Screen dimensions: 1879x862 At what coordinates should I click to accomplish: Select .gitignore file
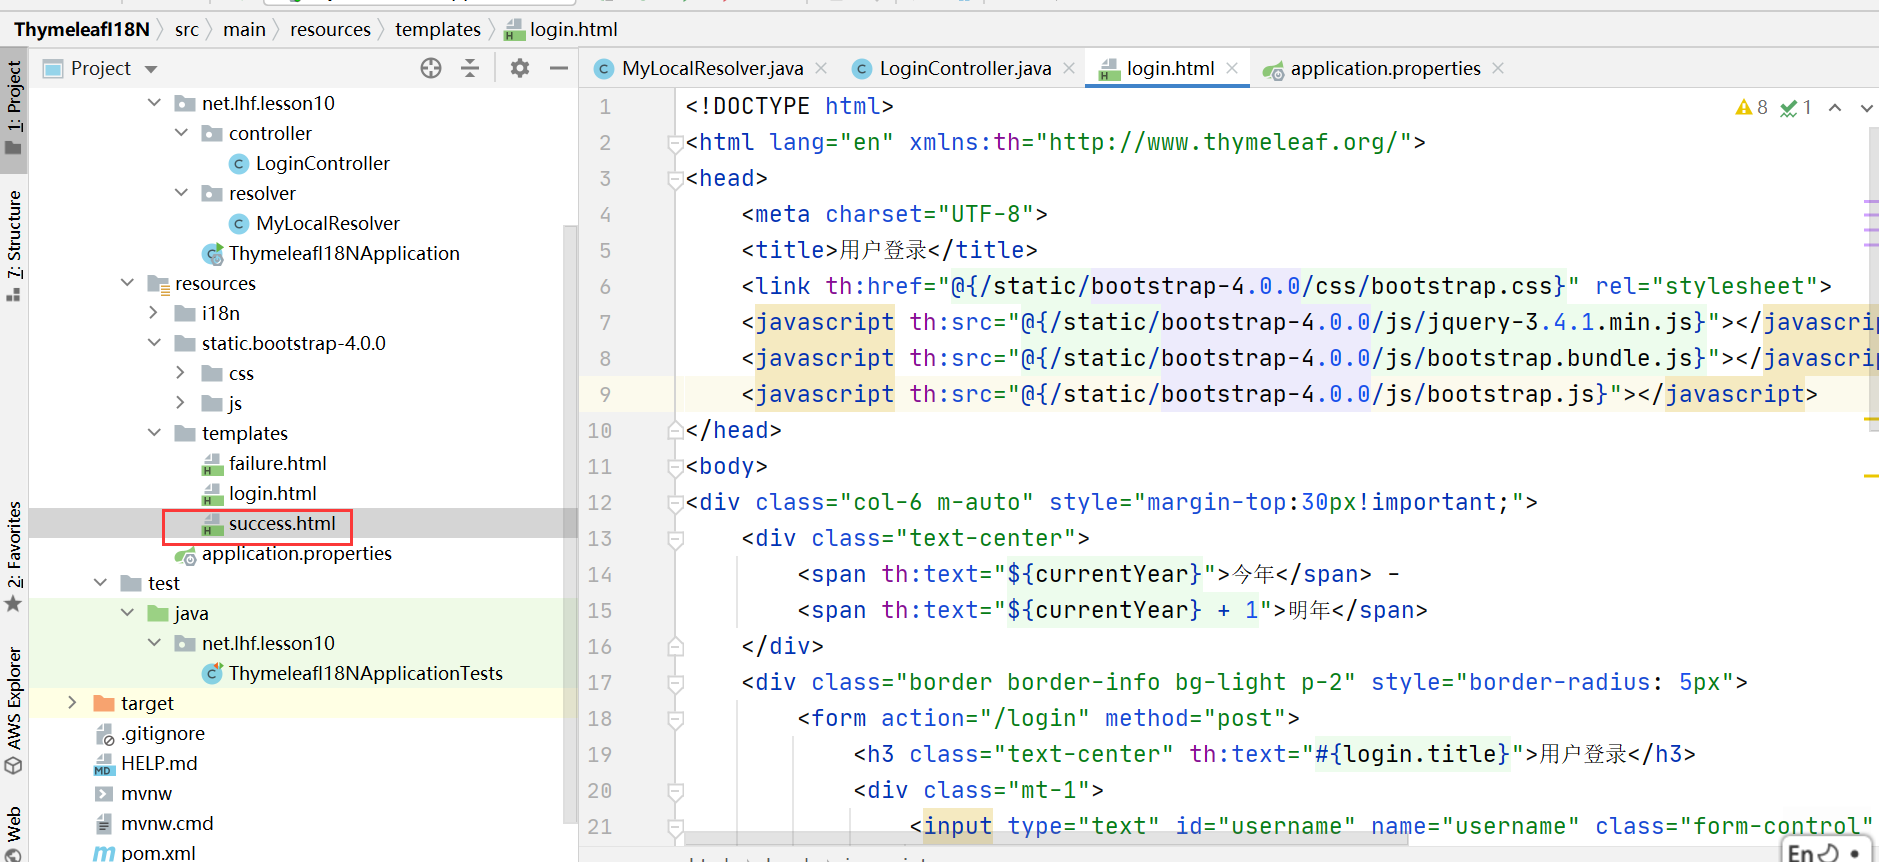pyautogui.click(x=163, y=733)
